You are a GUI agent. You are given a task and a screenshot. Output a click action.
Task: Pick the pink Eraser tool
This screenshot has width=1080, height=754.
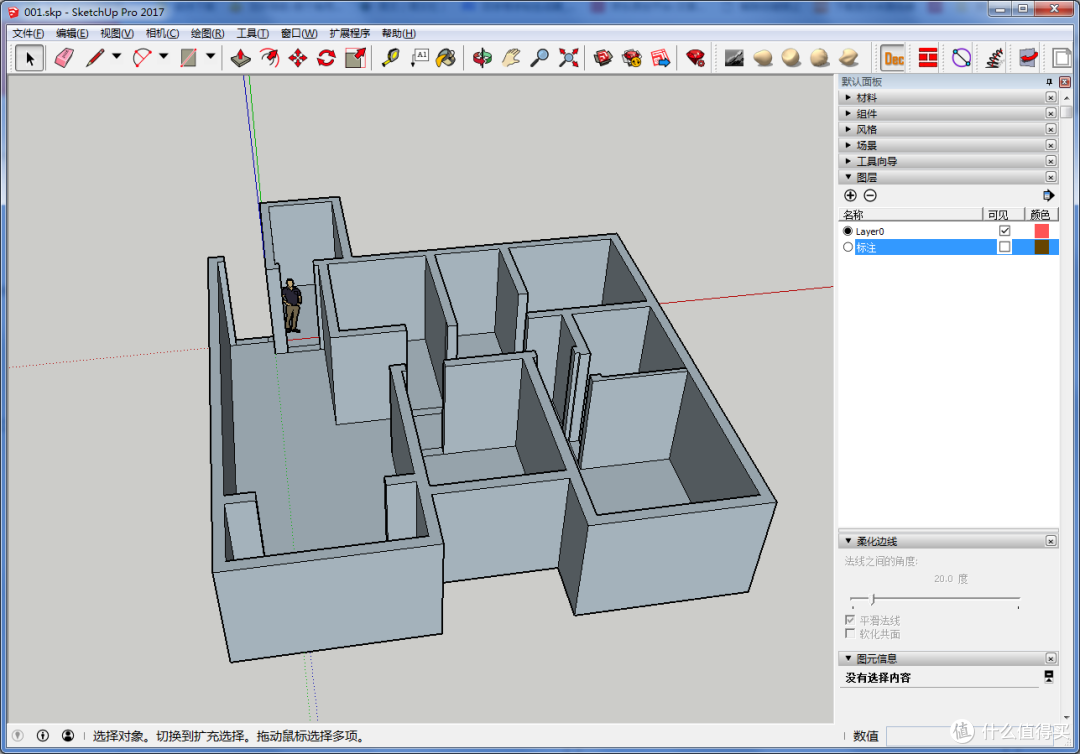coord(64,58)
